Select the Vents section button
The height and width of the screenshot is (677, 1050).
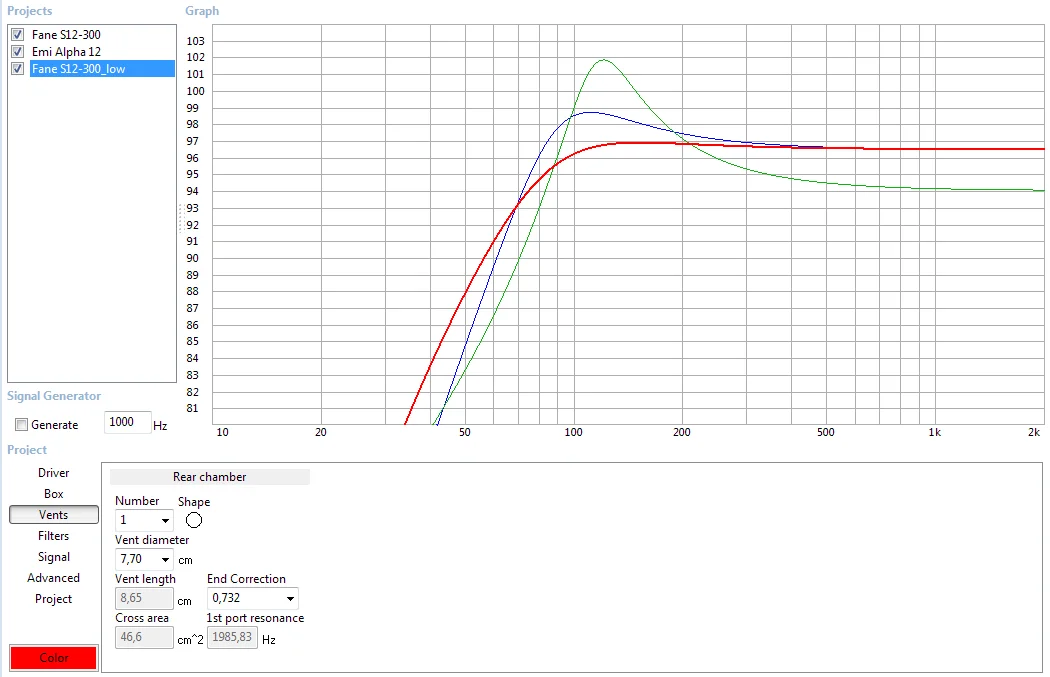(x=54, y=515)
